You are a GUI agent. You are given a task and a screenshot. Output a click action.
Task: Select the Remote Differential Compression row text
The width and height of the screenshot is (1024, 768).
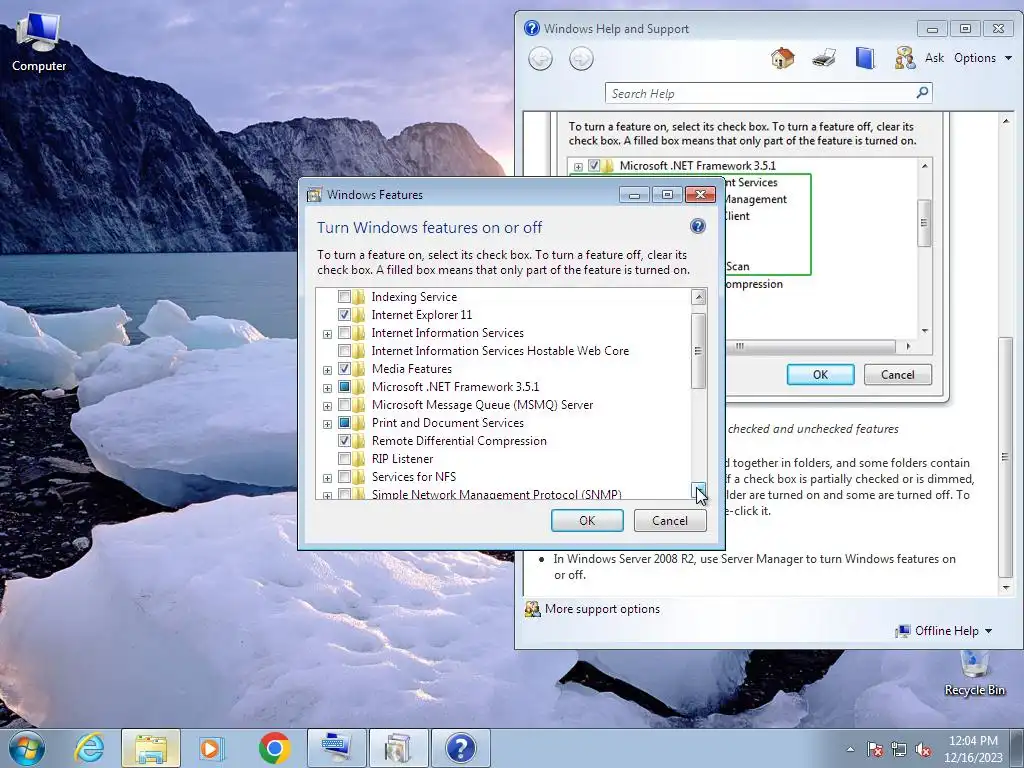coord(459,441)
